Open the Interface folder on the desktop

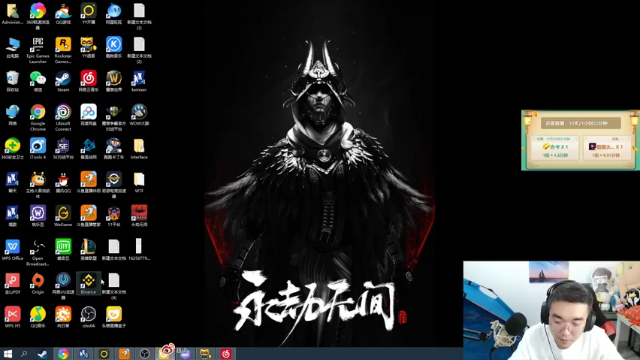[x=139, y=148]
